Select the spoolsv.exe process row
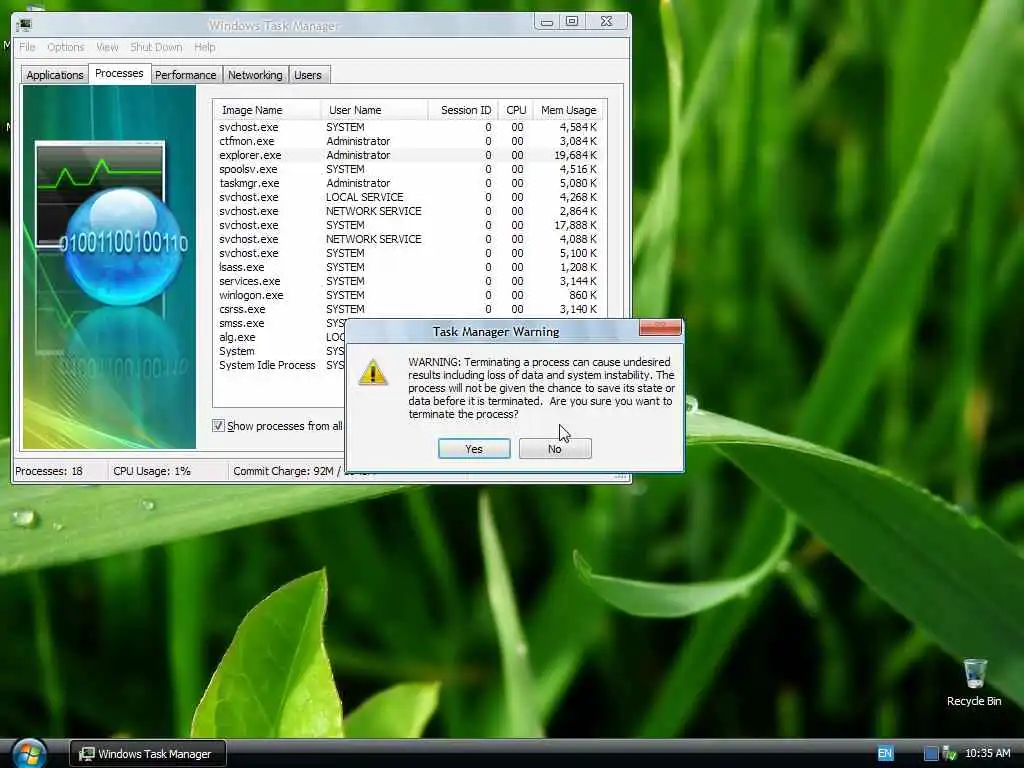 tap(409, 169)
